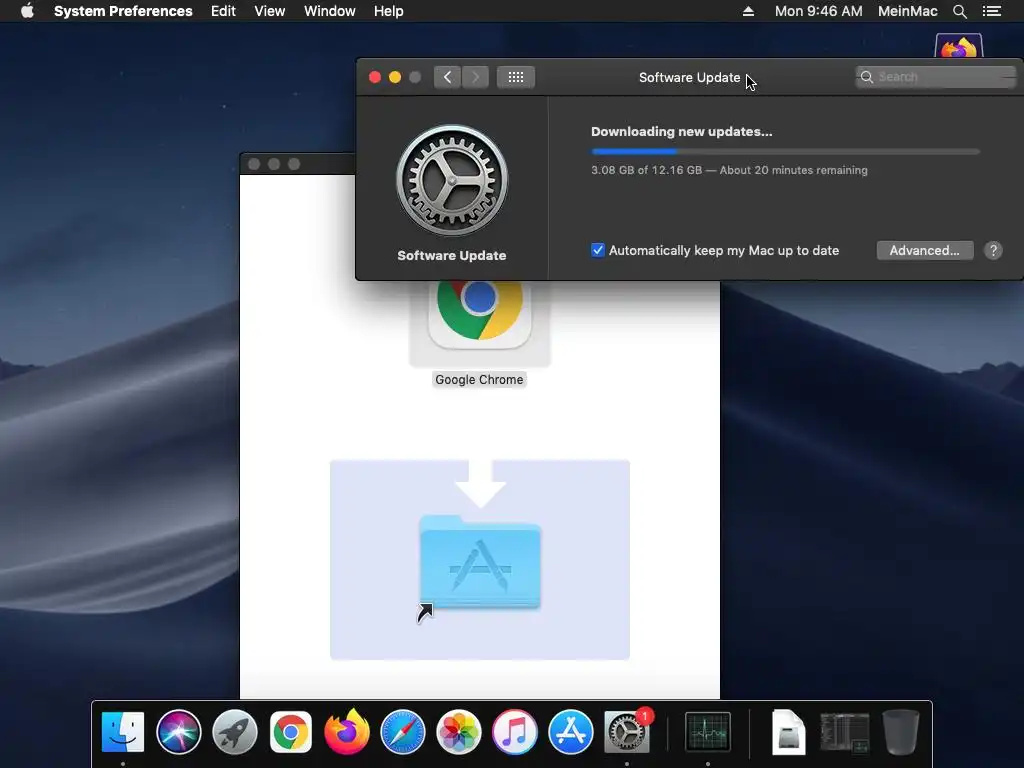
Task: Open the Apple menu
Action: pos(27,11)
